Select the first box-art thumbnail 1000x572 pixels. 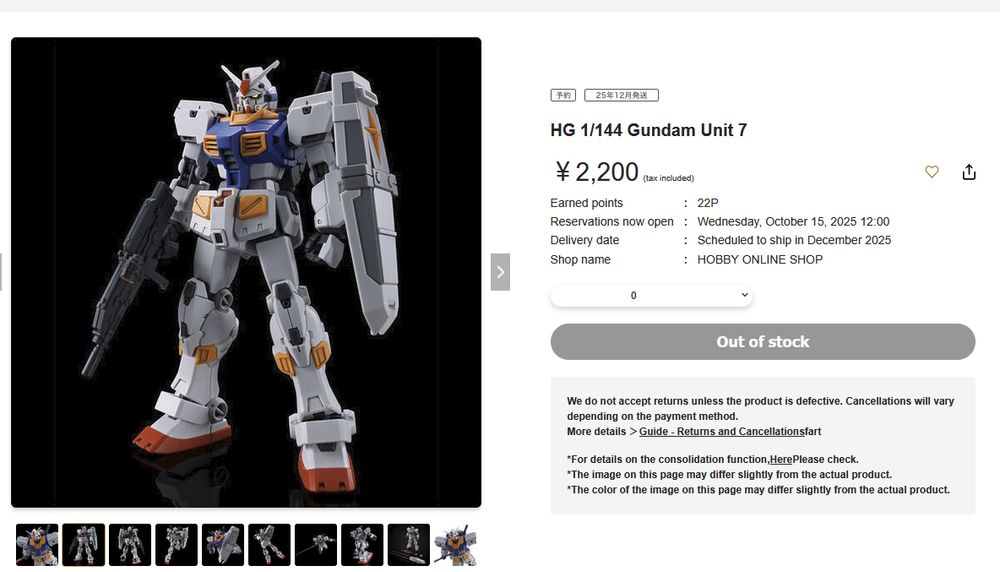pyautogui.click(x=37, y=545)
